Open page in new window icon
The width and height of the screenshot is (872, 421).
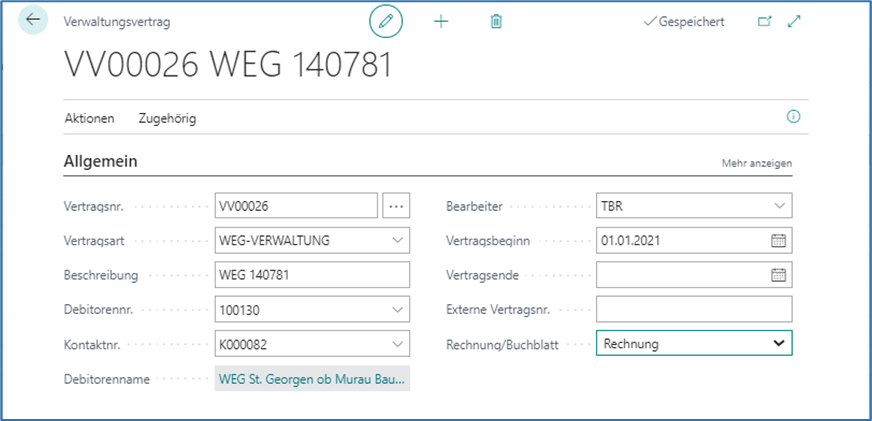pyautogui.click(x=765, y=22)
